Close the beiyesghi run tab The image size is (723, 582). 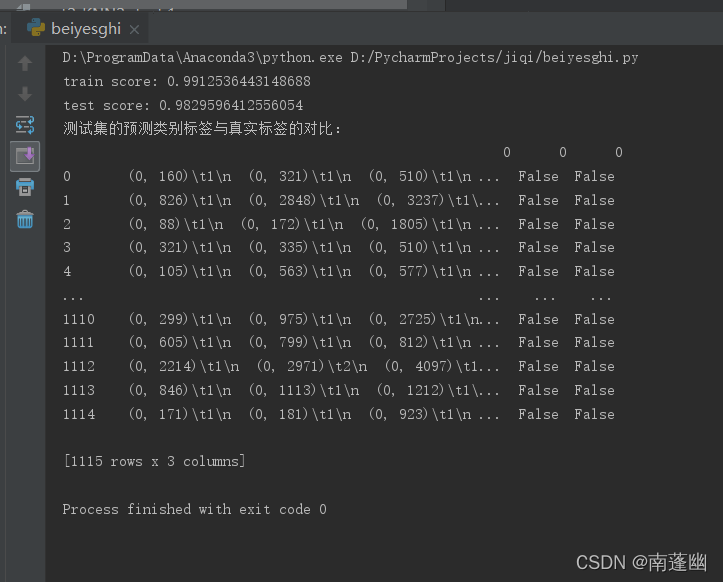point(135,30)
